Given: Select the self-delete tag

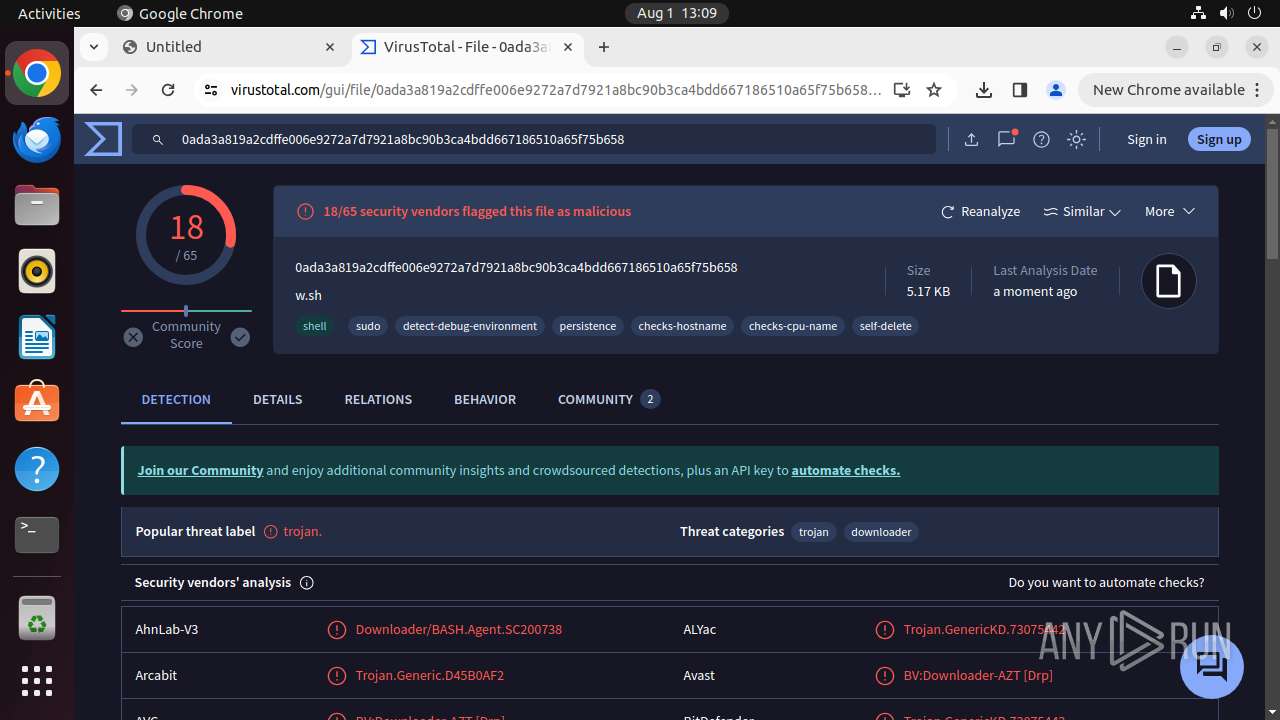Looking at the screenshot, I should click(x=886, y=326).
